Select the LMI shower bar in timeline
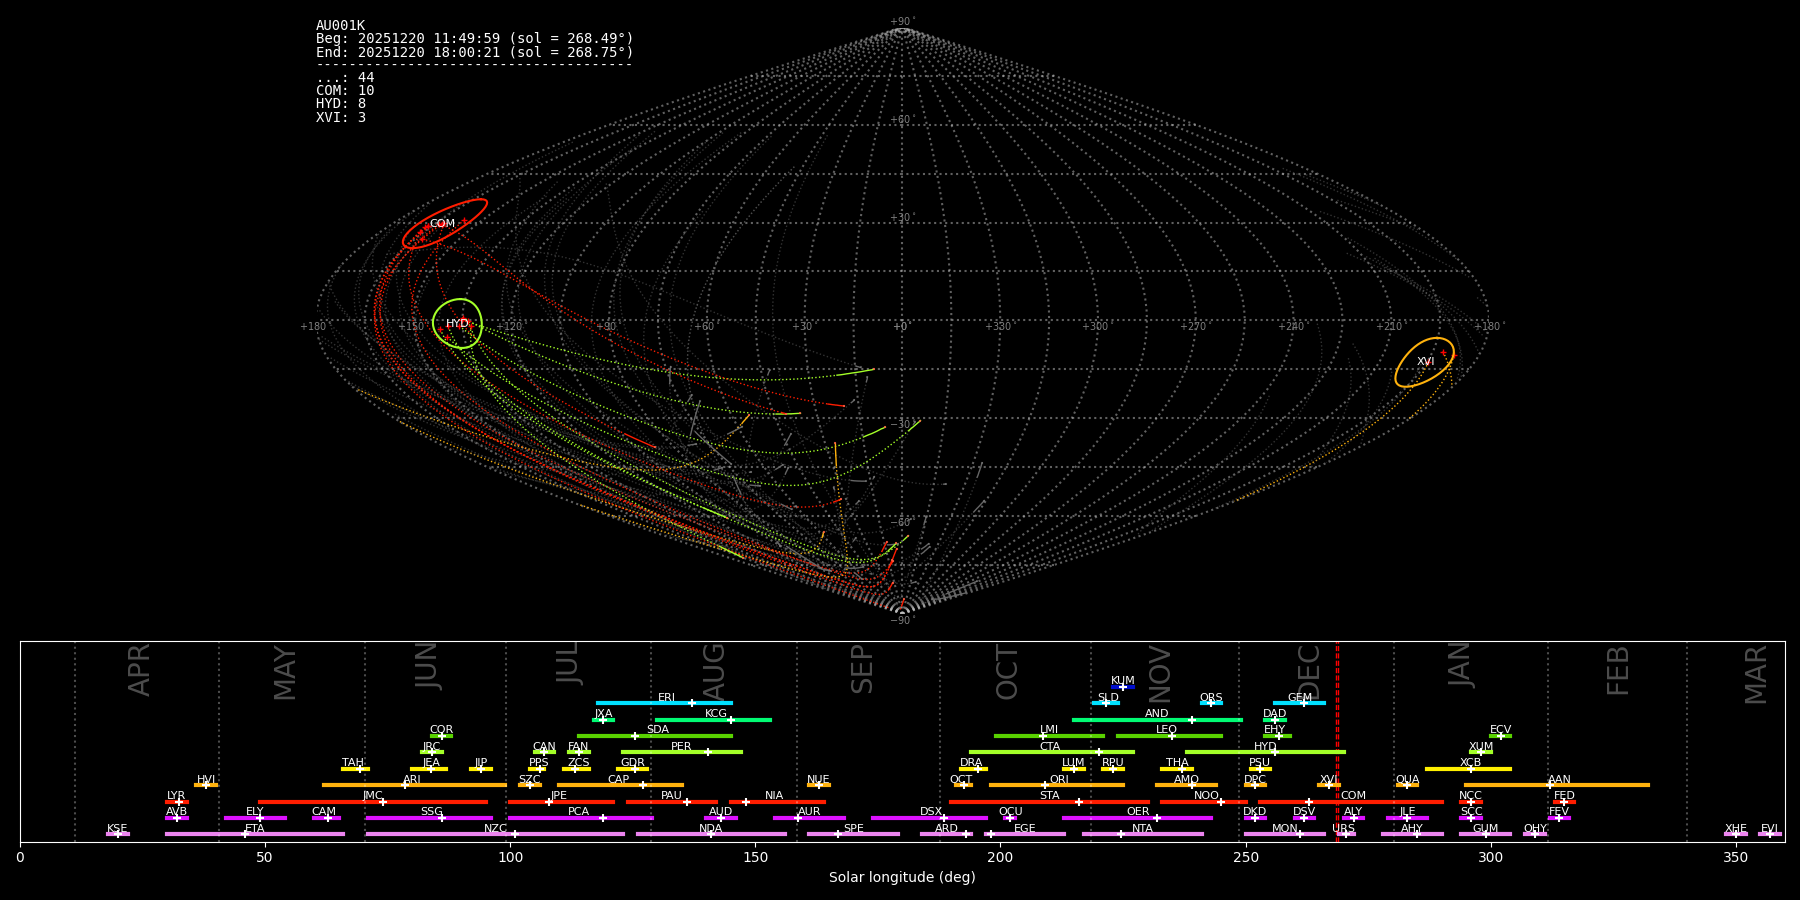The height and width of the screenshot is (900, 1800). (1049, 736)
